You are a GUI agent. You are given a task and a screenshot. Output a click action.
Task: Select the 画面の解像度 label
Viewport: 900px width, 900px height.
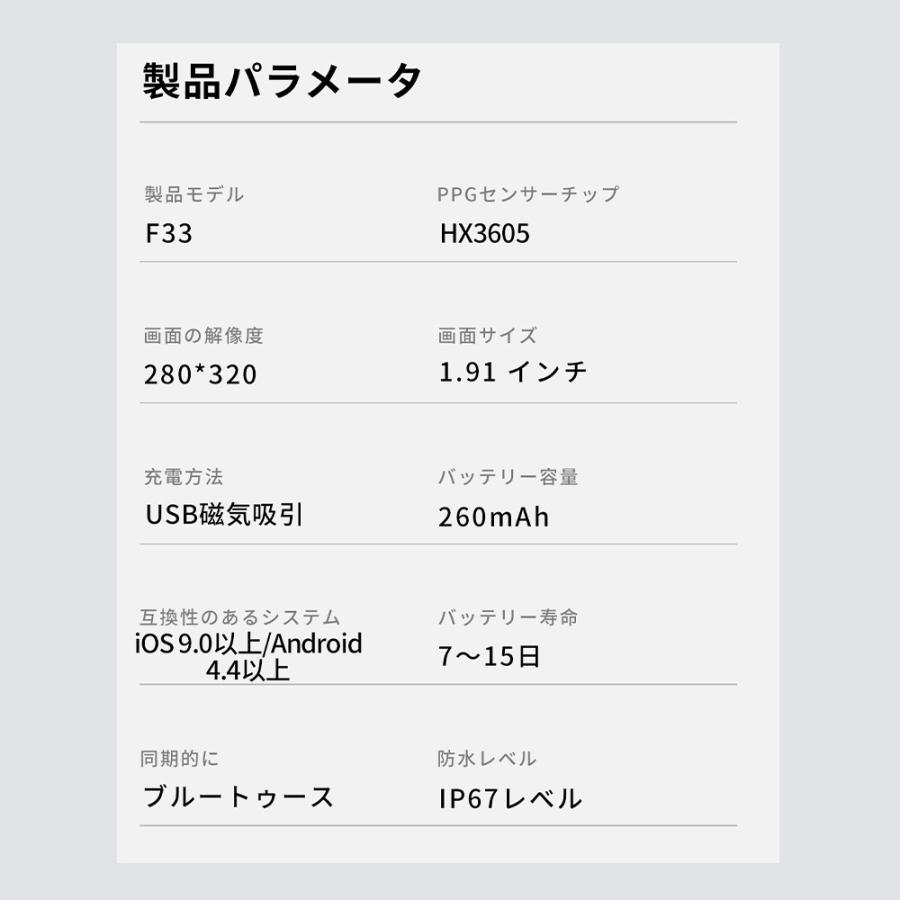click(x=203, y=335)
